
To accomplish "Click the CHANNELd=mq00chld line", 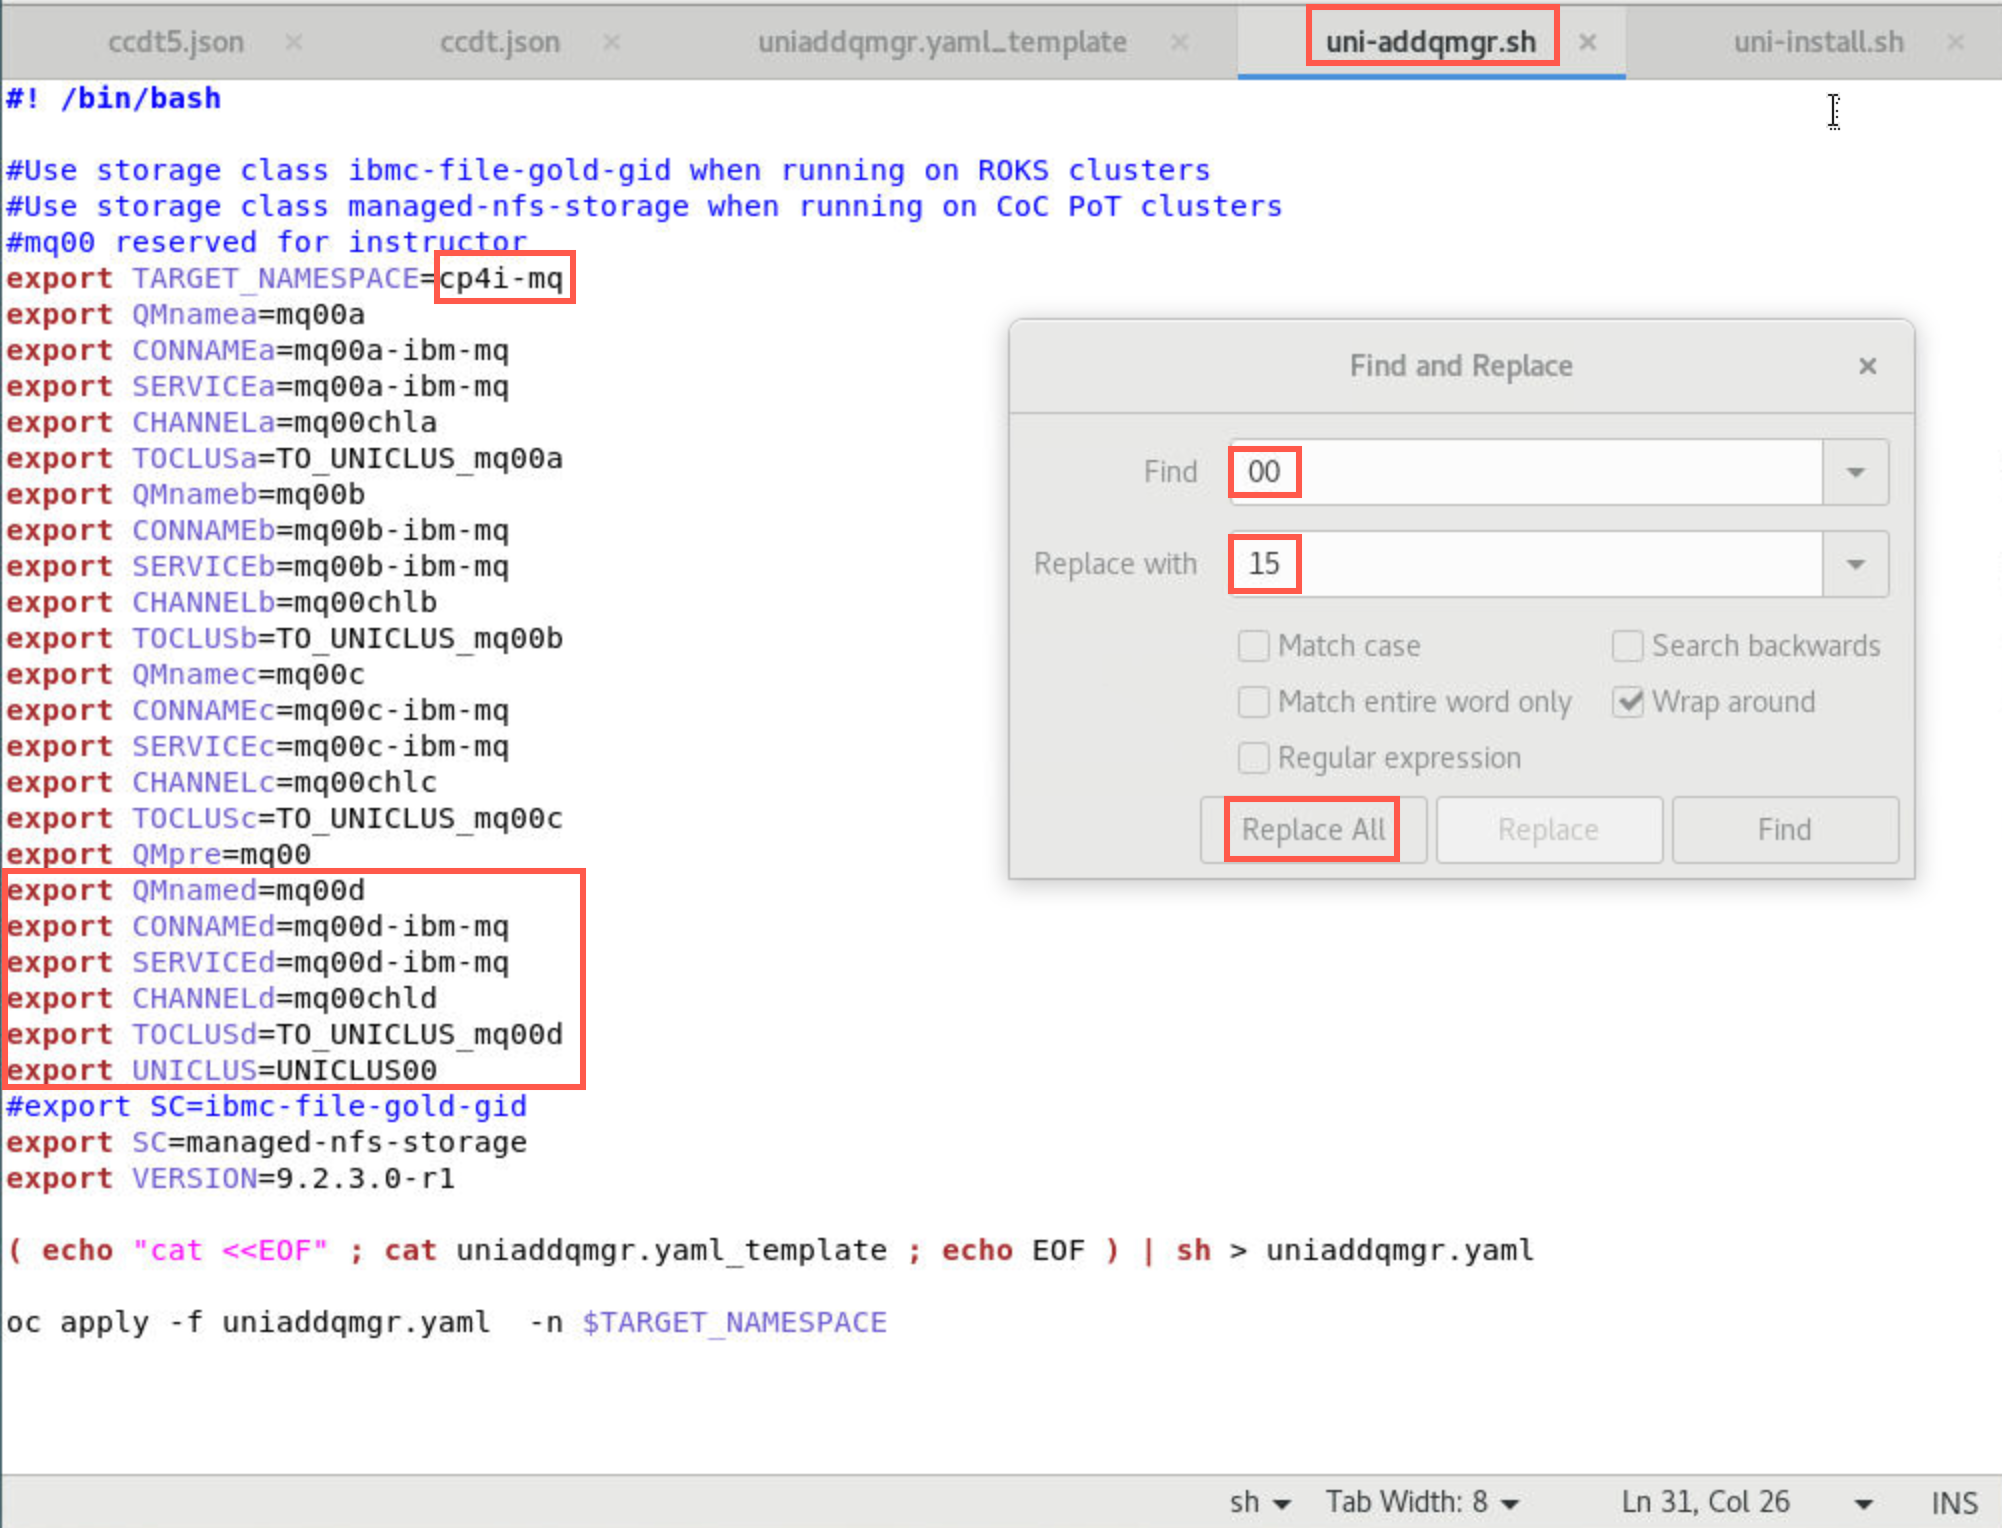I will coord(221,998).
